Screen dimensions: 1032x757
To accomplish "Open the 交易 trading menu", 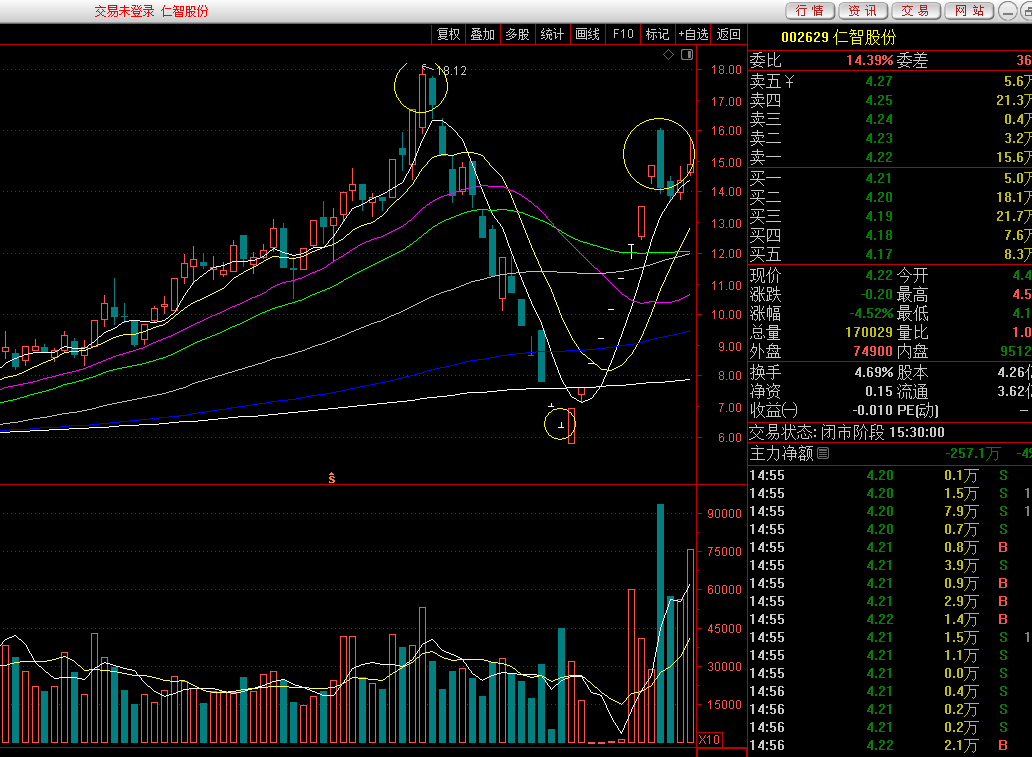I will pos(916,11).
